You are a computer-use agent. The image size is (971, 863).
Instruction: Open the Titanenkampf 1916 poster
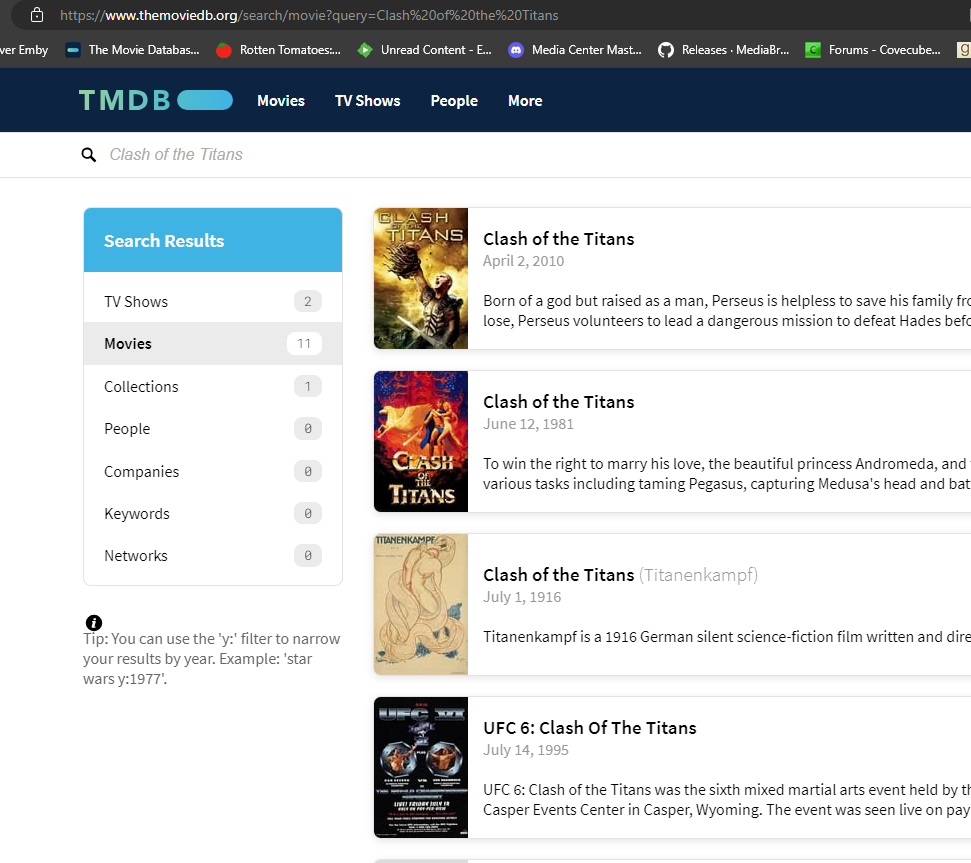[x=420, y=604]
